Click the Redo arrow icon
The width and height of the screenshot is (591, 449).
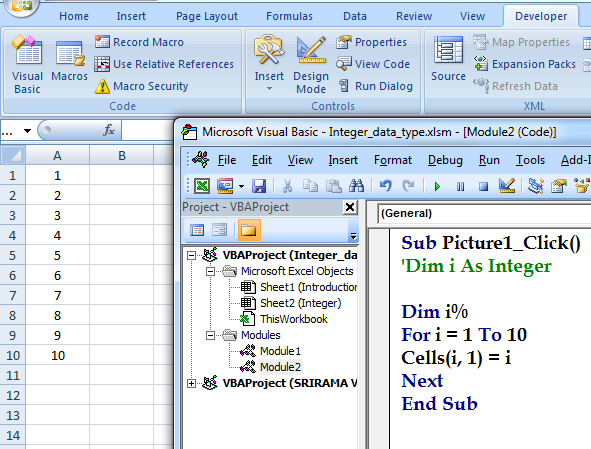[x=408, y=186]
